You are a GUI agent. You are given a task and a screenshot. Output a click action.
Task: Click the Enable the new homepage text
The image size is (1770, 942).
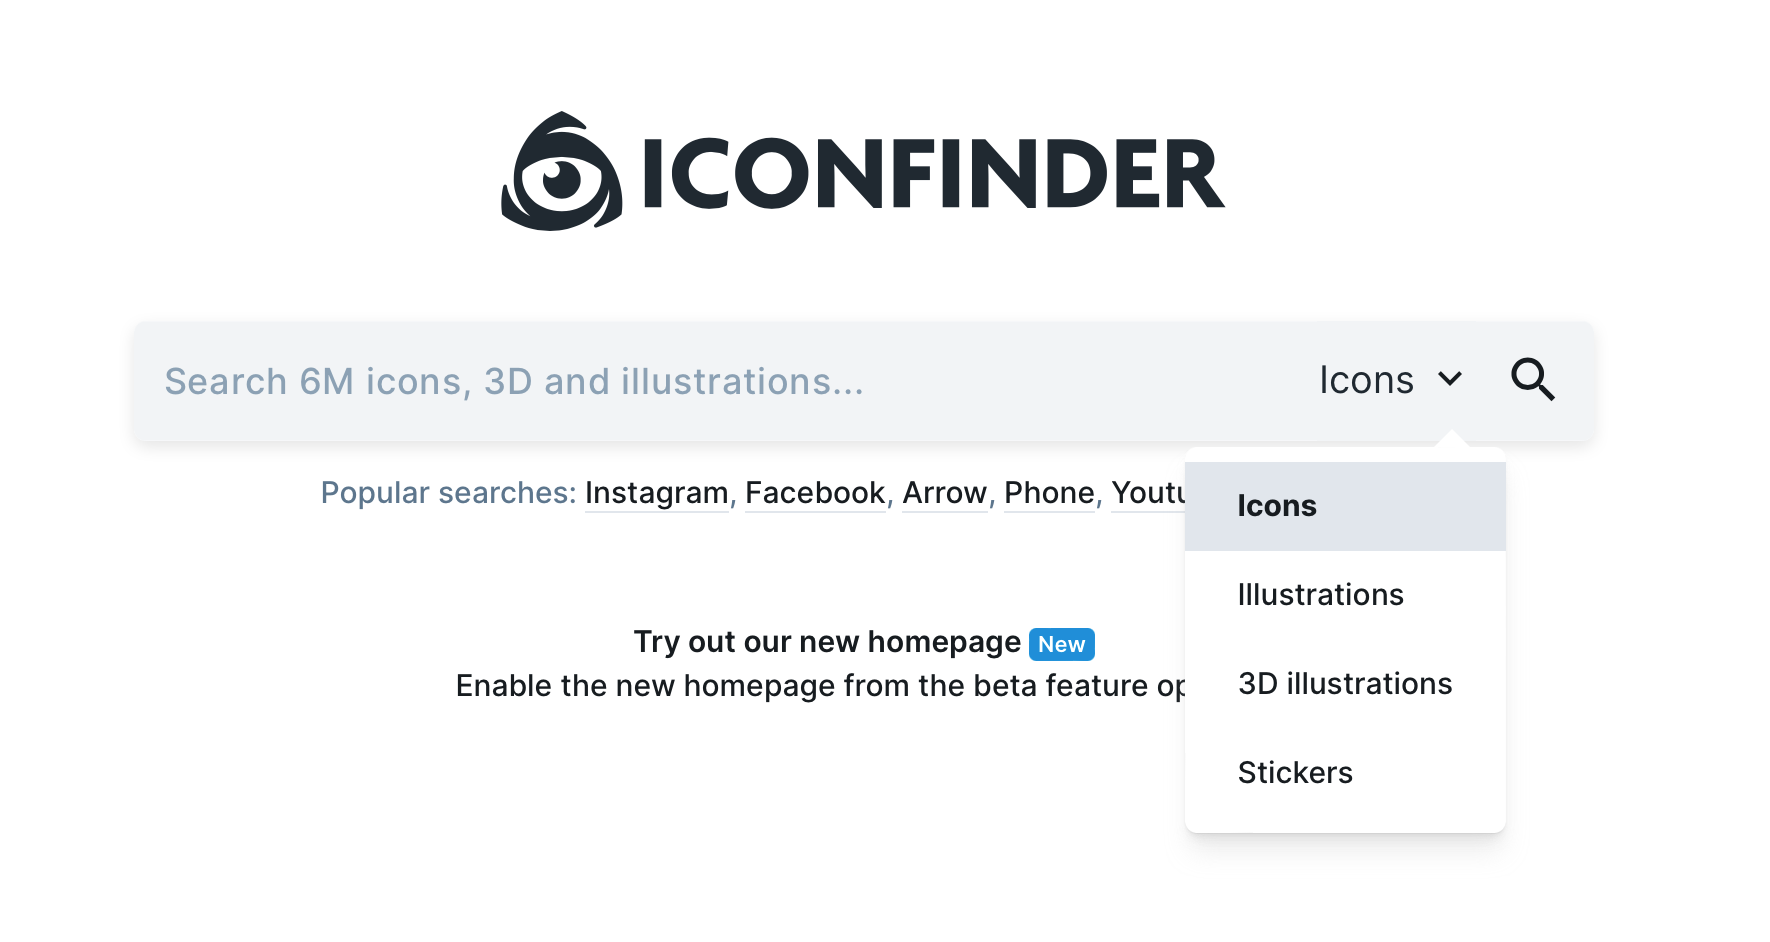(x=820, y=686)
